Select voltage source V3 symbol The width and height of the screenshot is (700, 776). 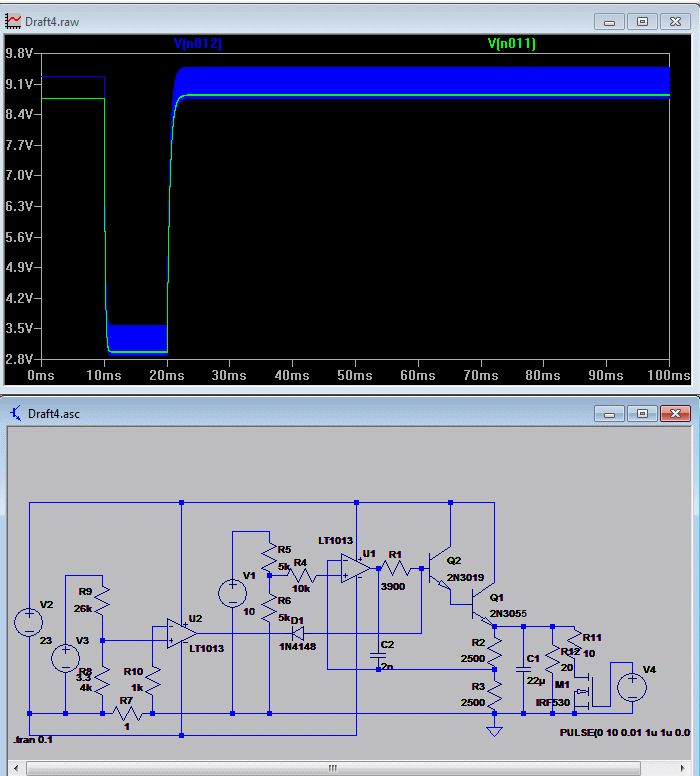[x=65, y=659]
